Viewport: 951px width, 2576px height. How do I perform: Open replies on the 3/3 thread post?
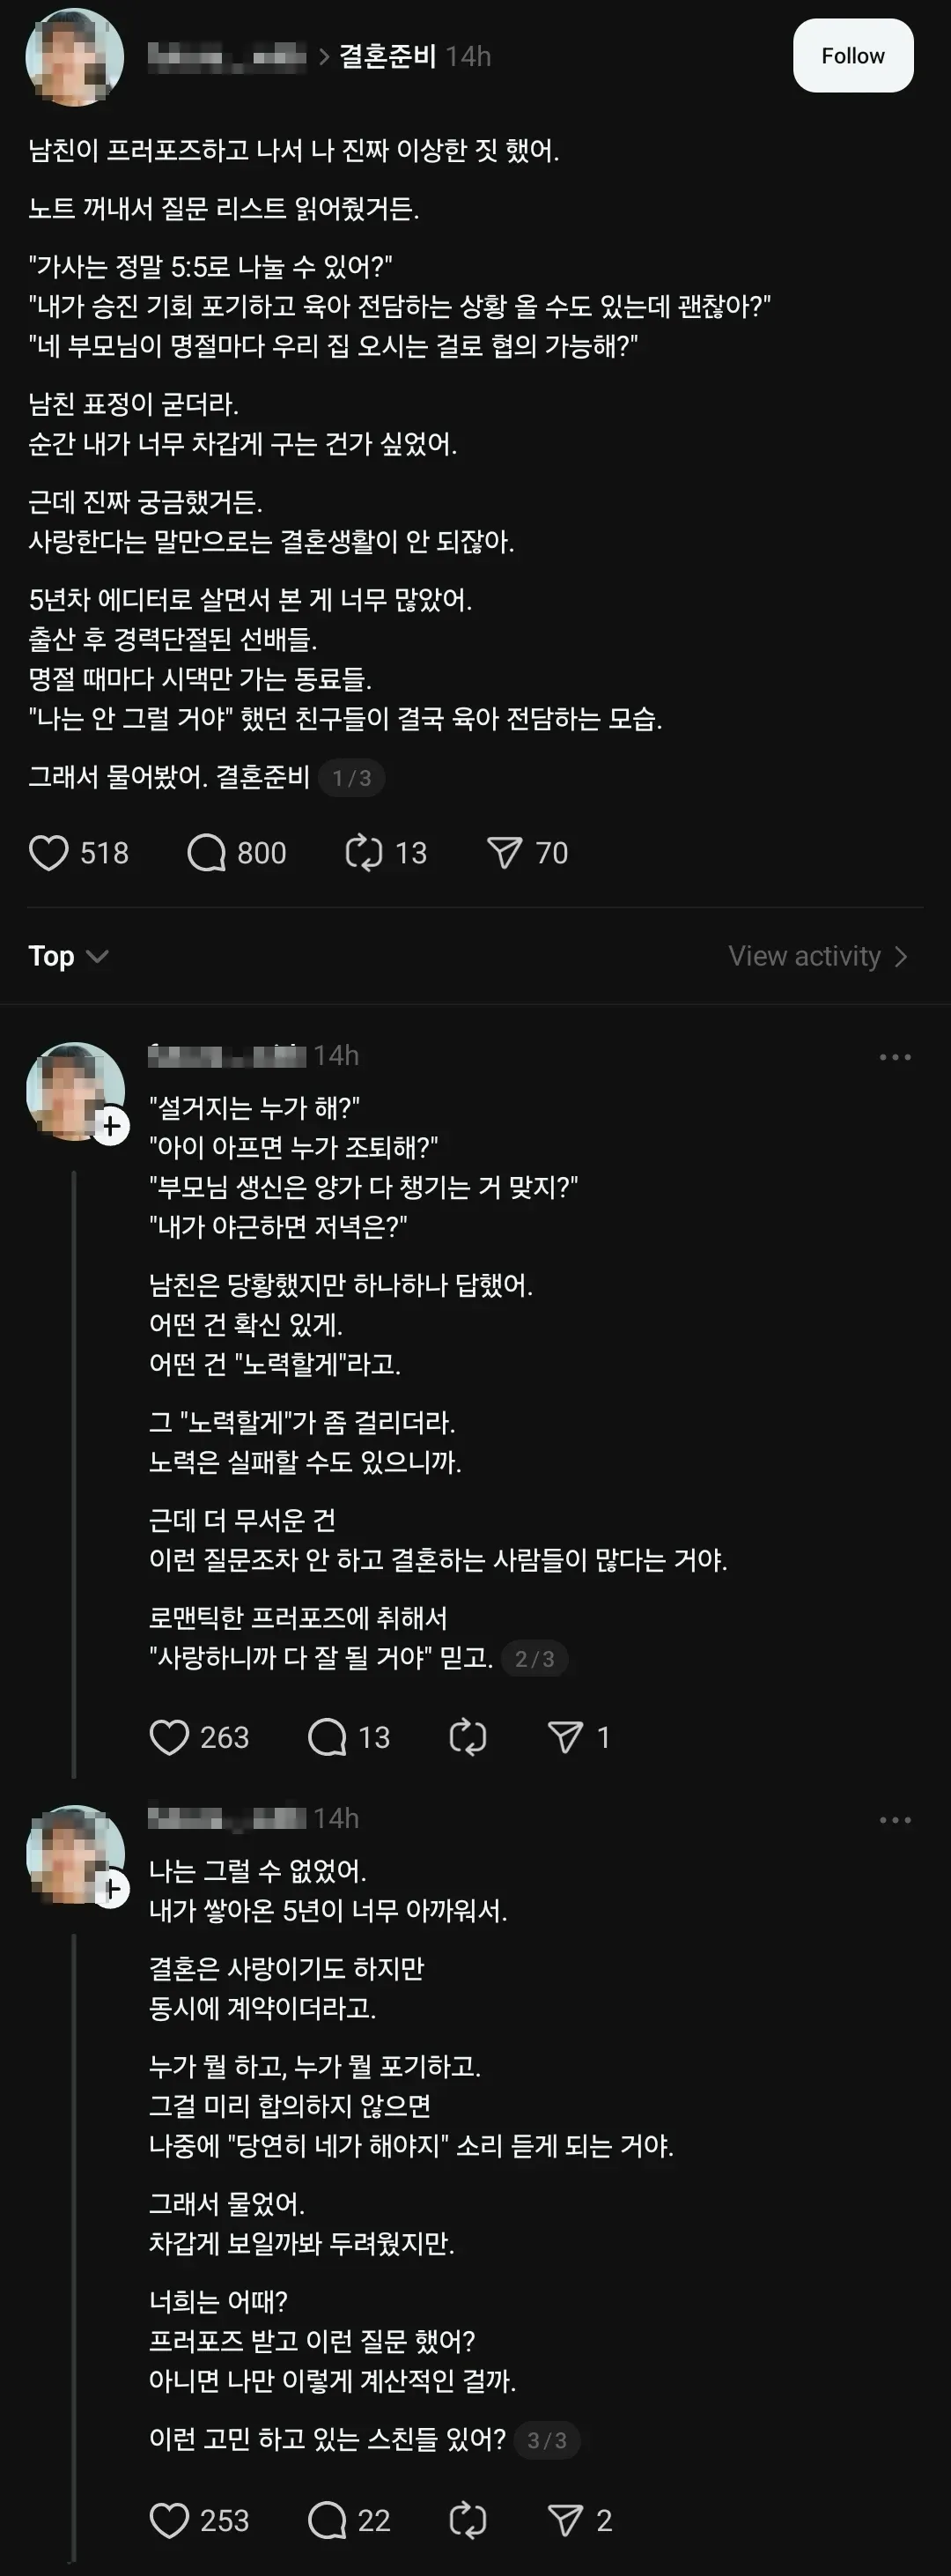327,2520
